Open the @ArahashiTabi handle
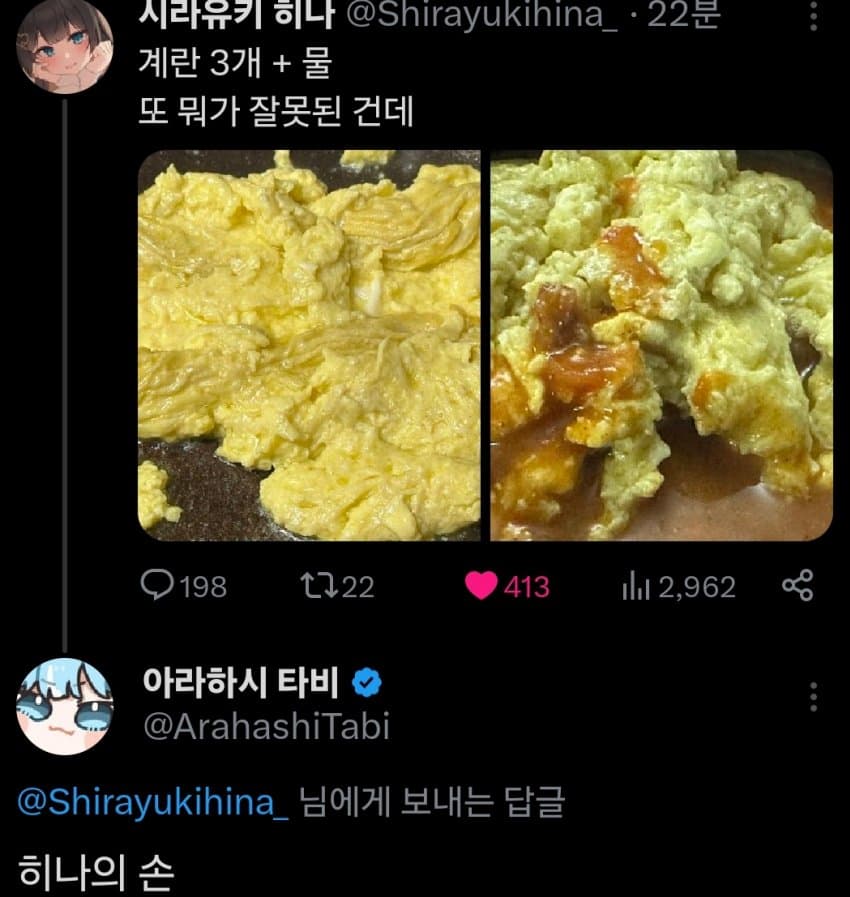 [x=267, y=727]
